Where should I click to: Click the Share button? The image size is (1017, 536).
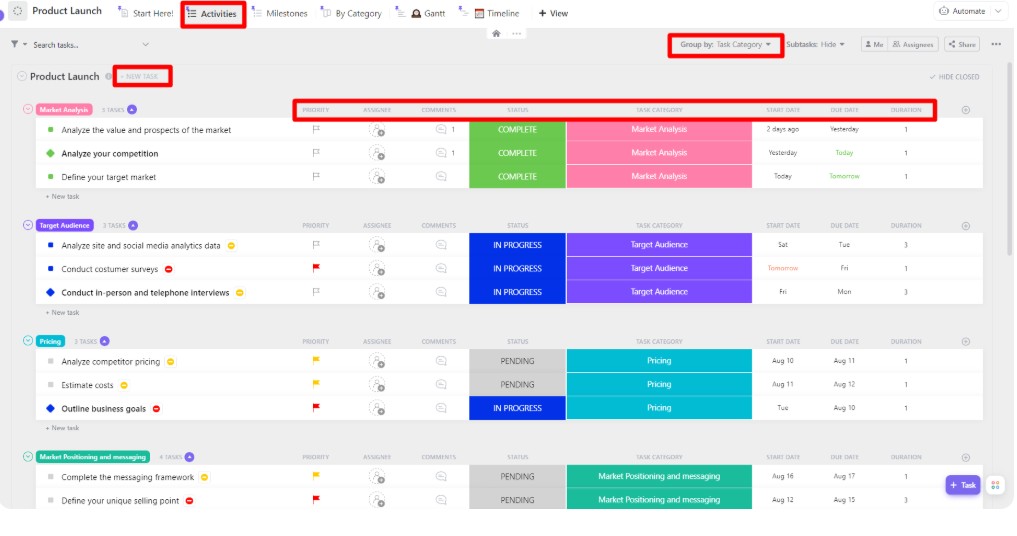(x=962, y=44)
